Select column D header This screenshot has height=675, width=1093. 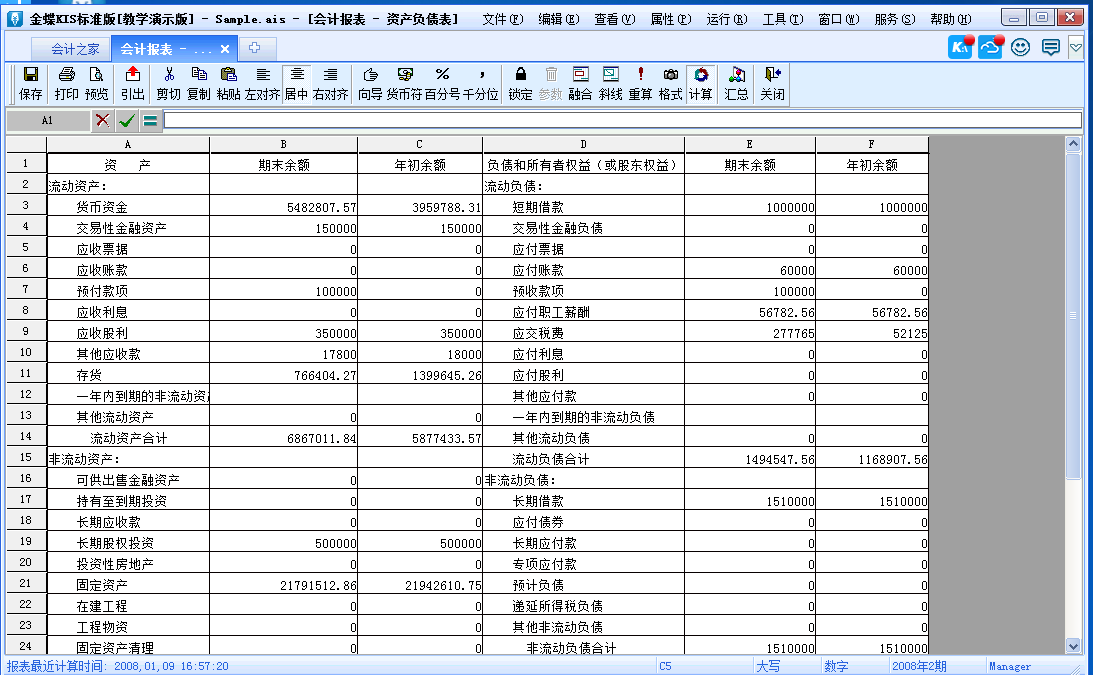coord(583,144)
